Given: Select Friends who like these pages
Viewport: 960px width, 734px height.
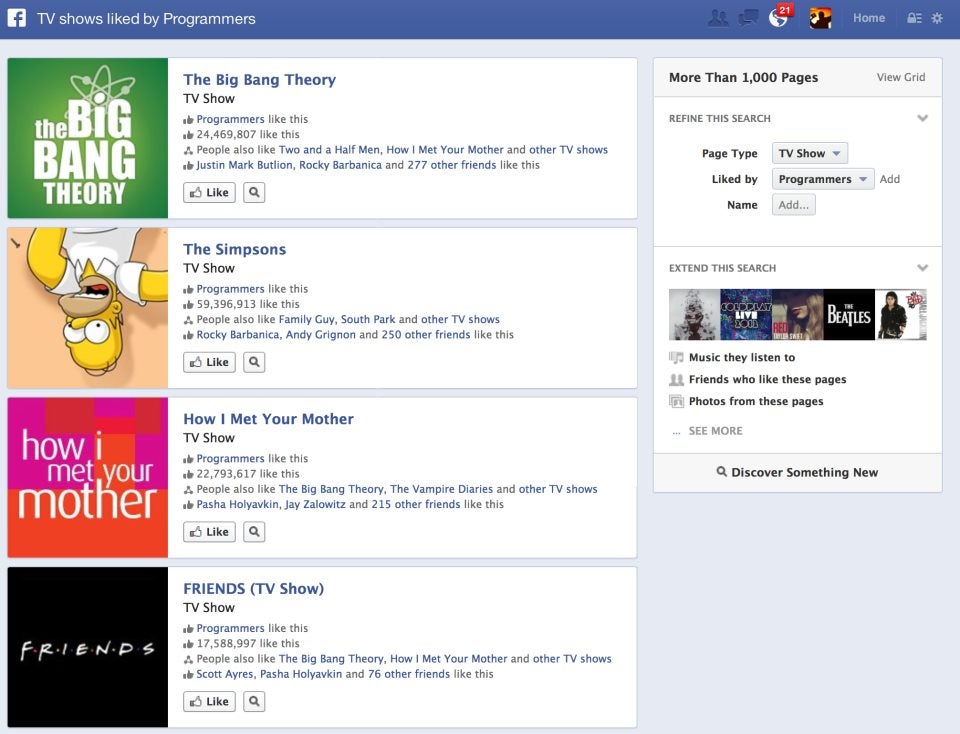Looking at the screenshot, I should tap(767, 379).
